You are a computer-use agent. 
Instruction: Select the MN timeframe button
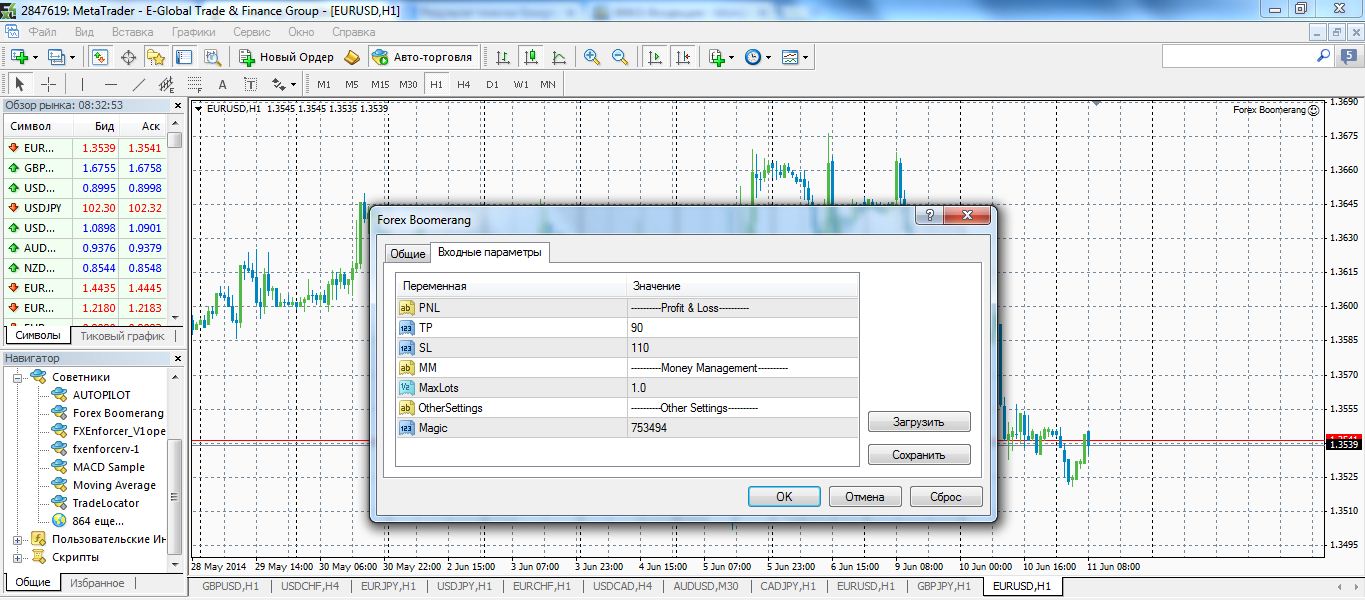(548, 84)
